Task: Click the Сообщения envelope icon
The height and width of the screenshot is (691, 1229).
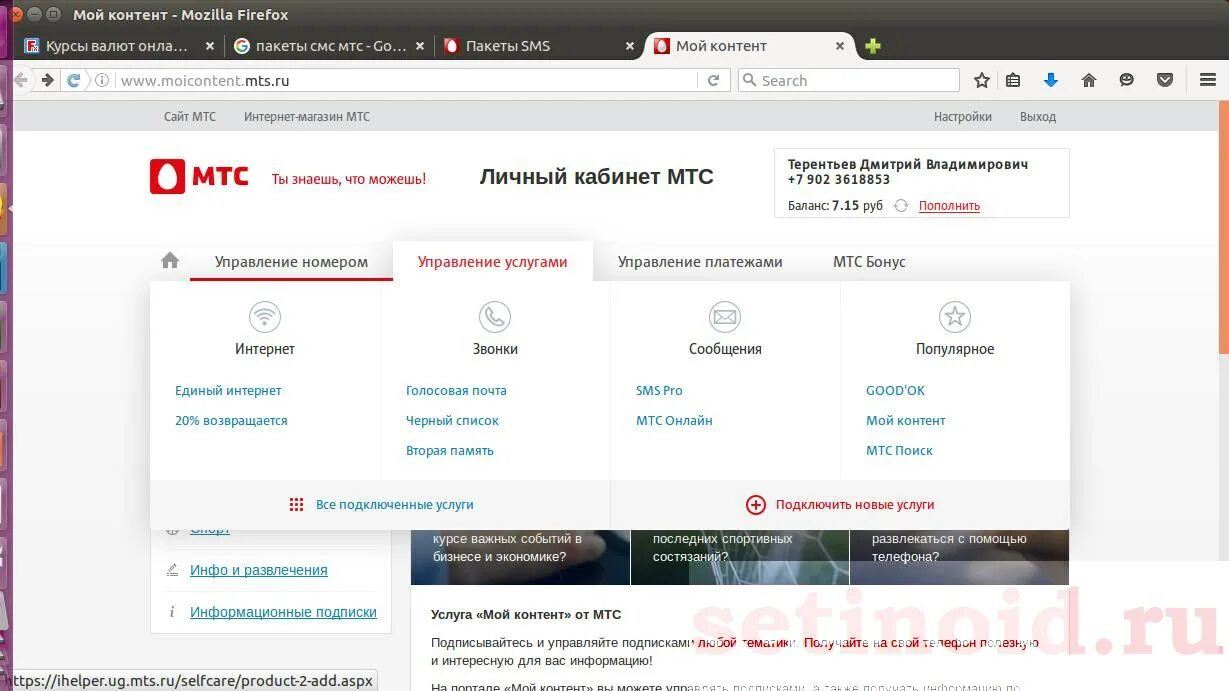Action: point(725,317)
